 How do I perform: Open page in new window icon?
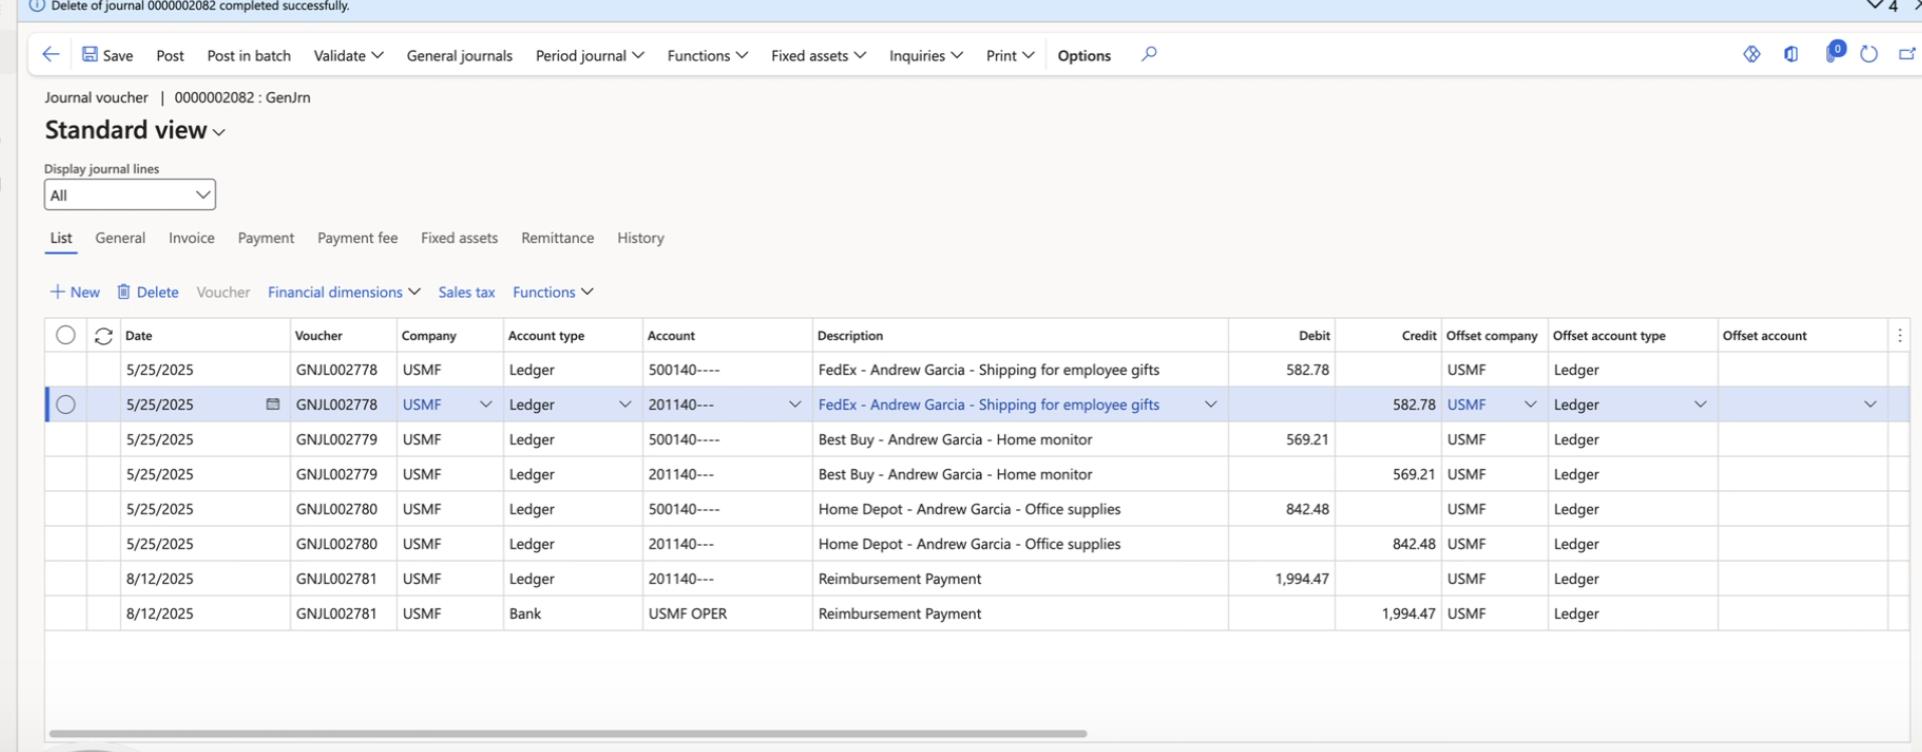coord(1907,54)
